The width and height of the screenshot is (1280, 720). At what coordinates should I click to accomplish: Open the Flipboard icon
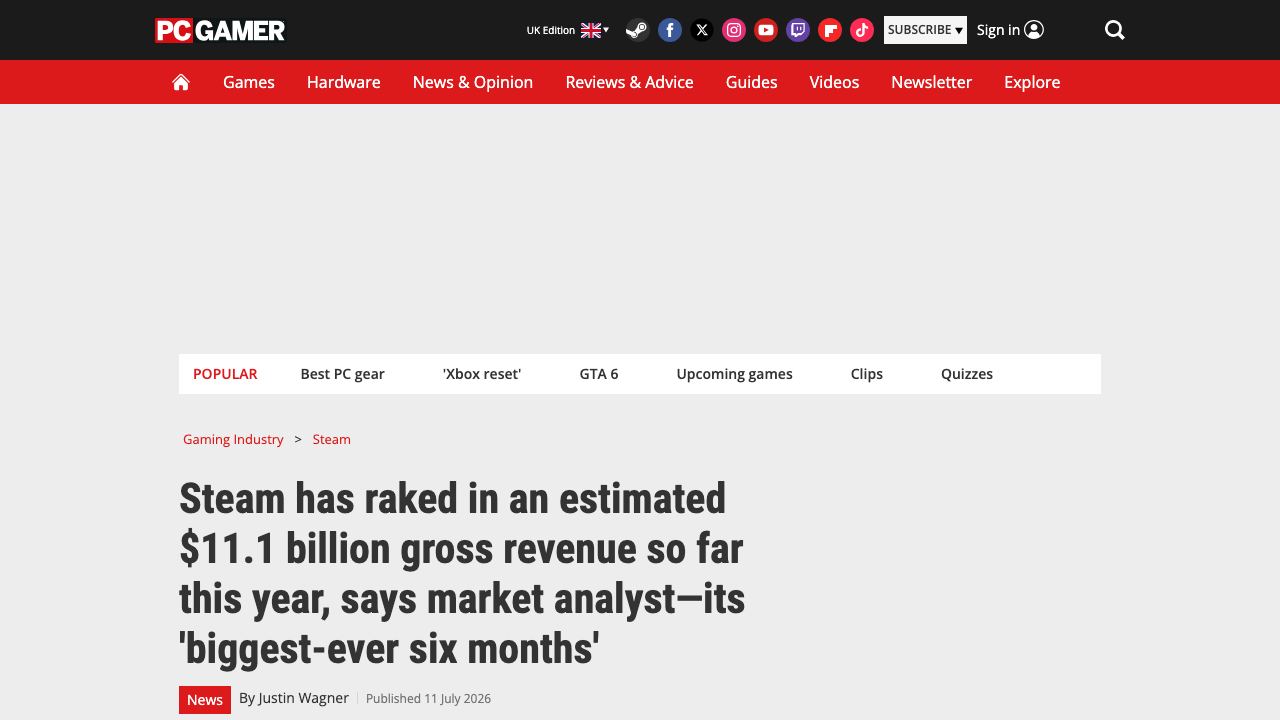click(x=830, y=30)
